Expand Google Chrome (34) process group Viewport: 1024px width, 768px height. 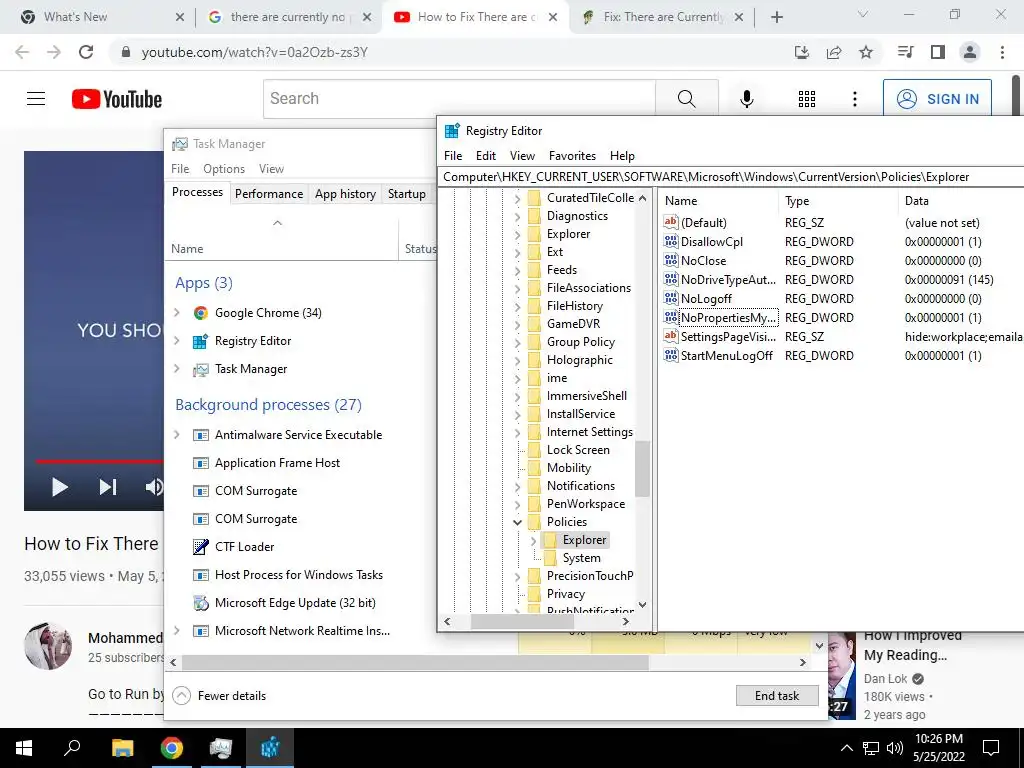coord(176,313)
